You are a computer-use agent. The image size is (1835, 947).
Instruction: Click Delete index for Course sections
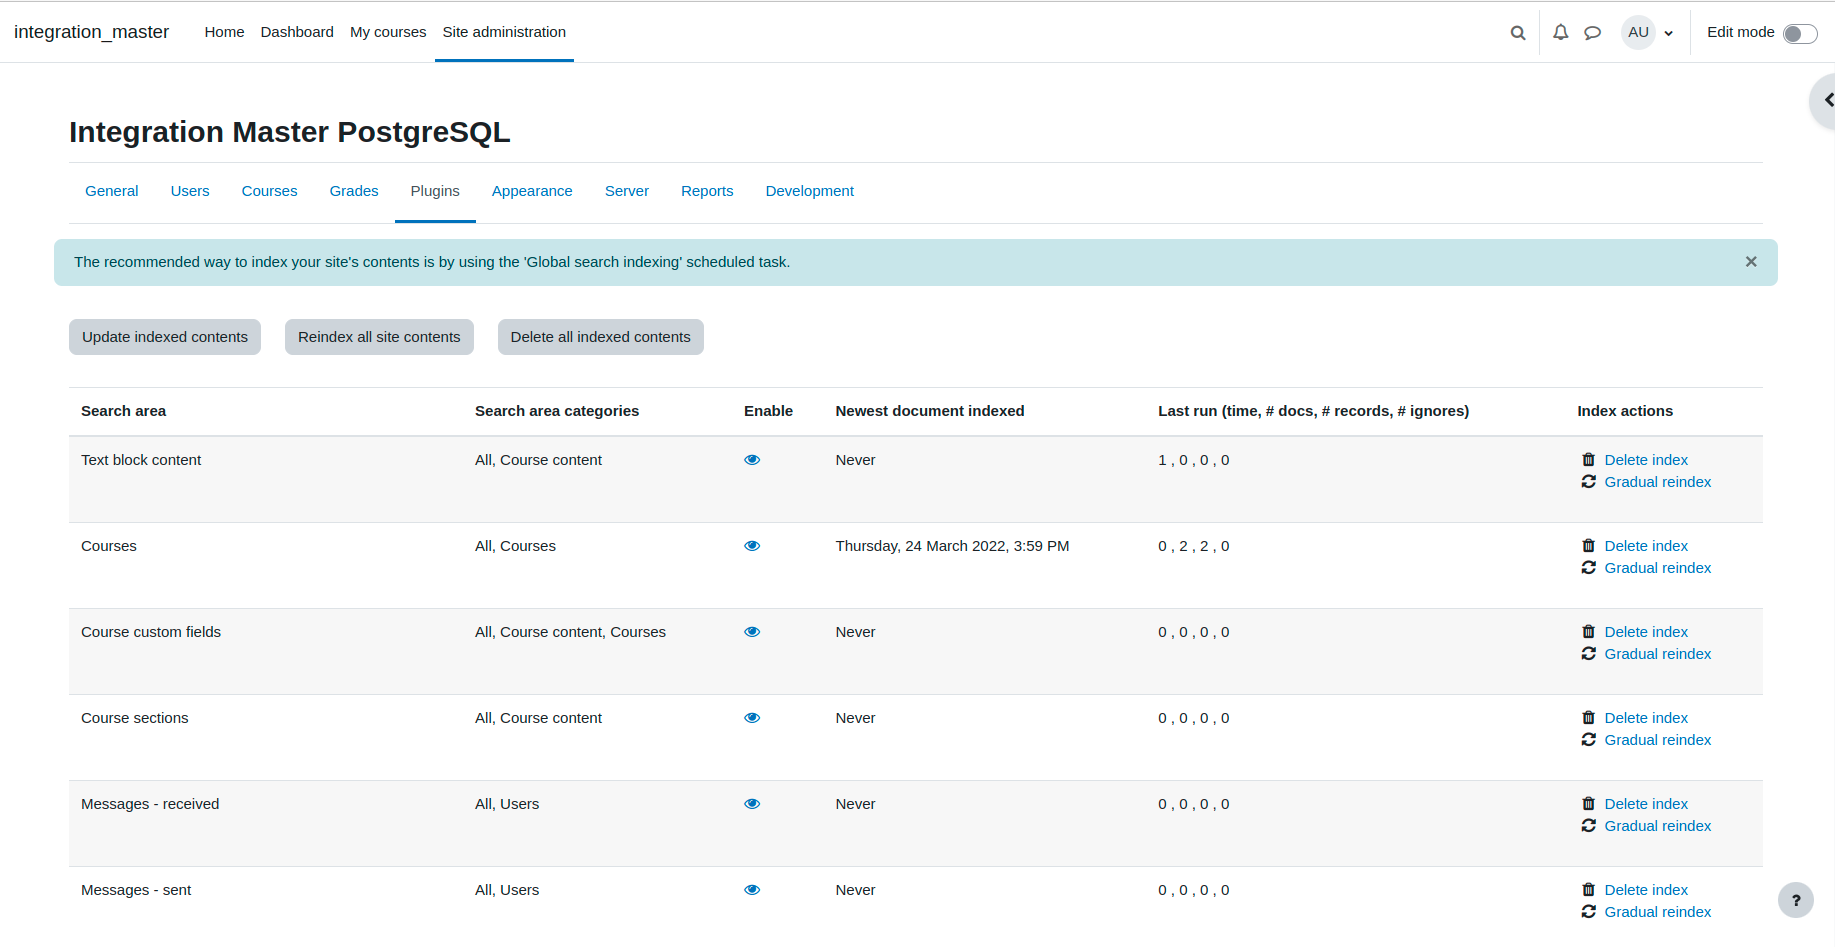[1646, 718]
